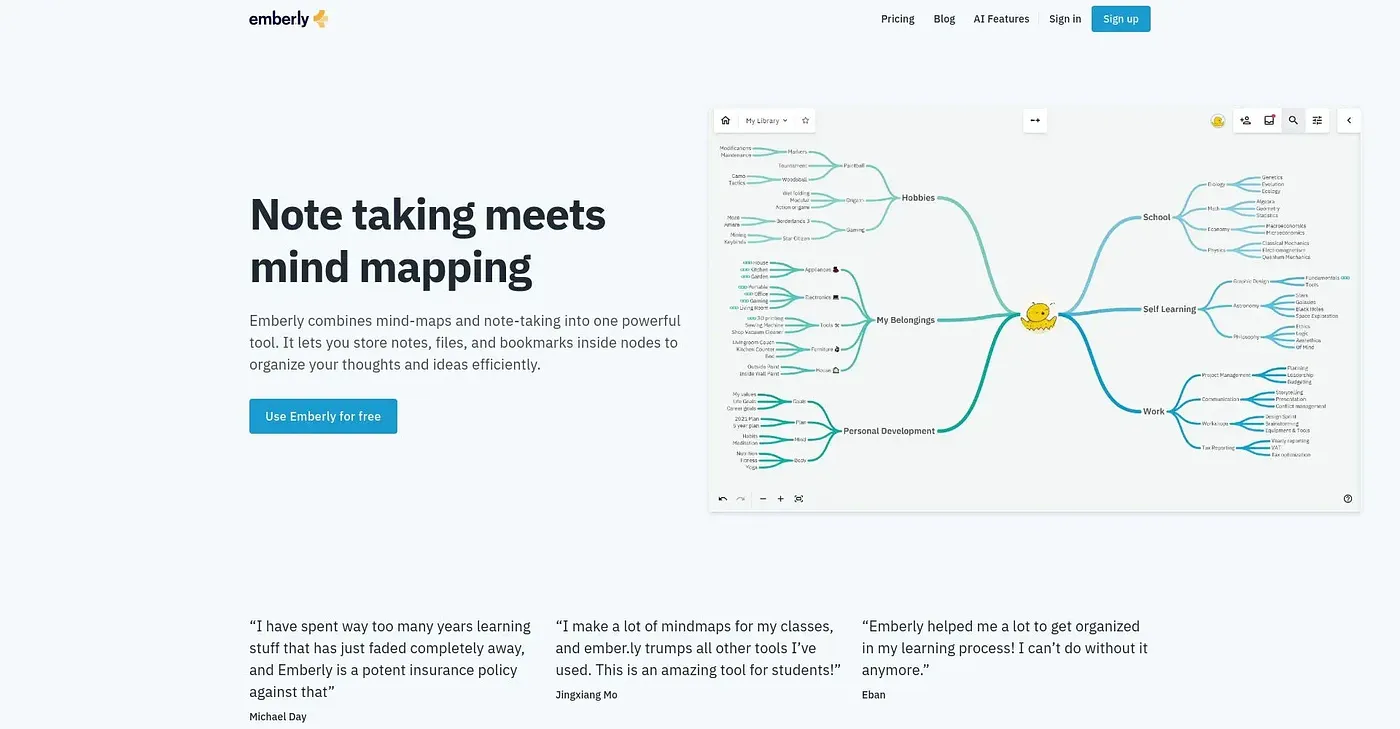Click the Sign up button
1400x729 pixels.
coord(1120,19)
